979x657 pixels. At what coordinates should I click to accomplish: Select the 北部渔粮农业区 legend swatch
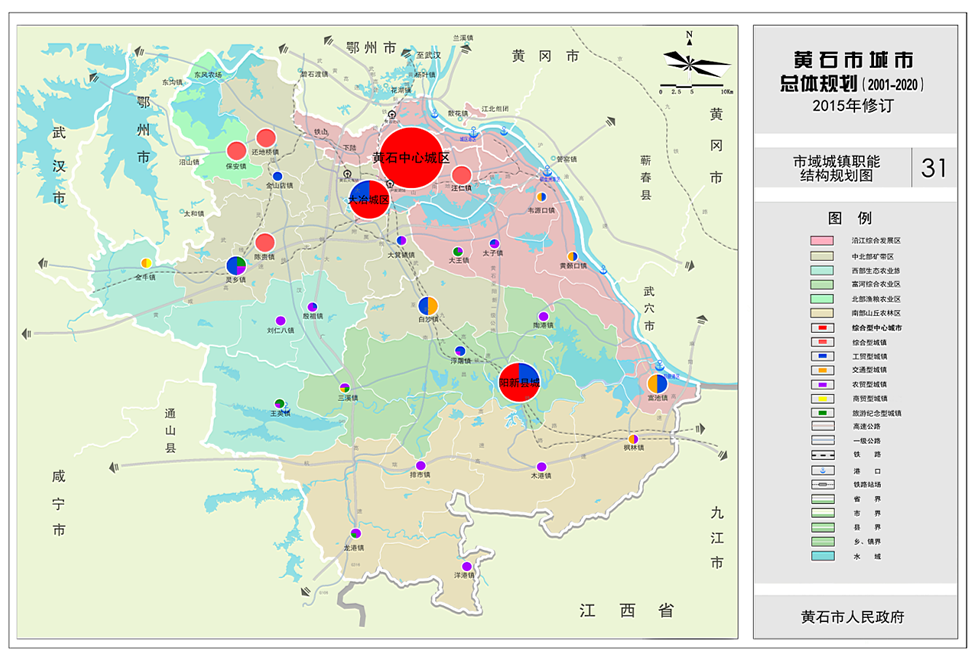822,299
